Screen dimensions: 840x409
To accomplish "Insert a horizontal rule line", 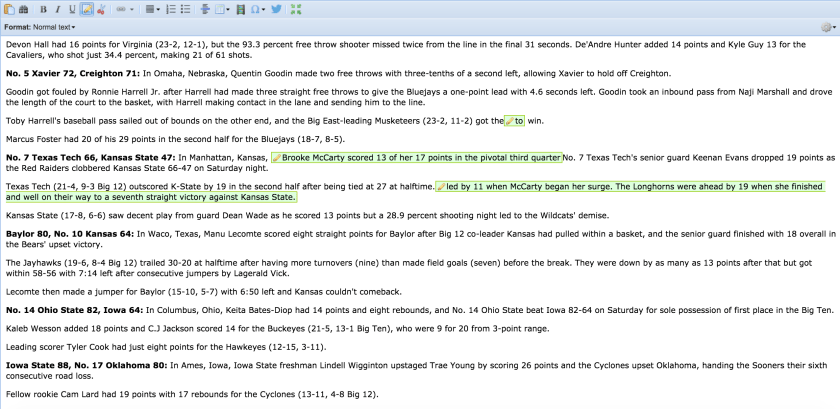I will [x=205, y=9].
